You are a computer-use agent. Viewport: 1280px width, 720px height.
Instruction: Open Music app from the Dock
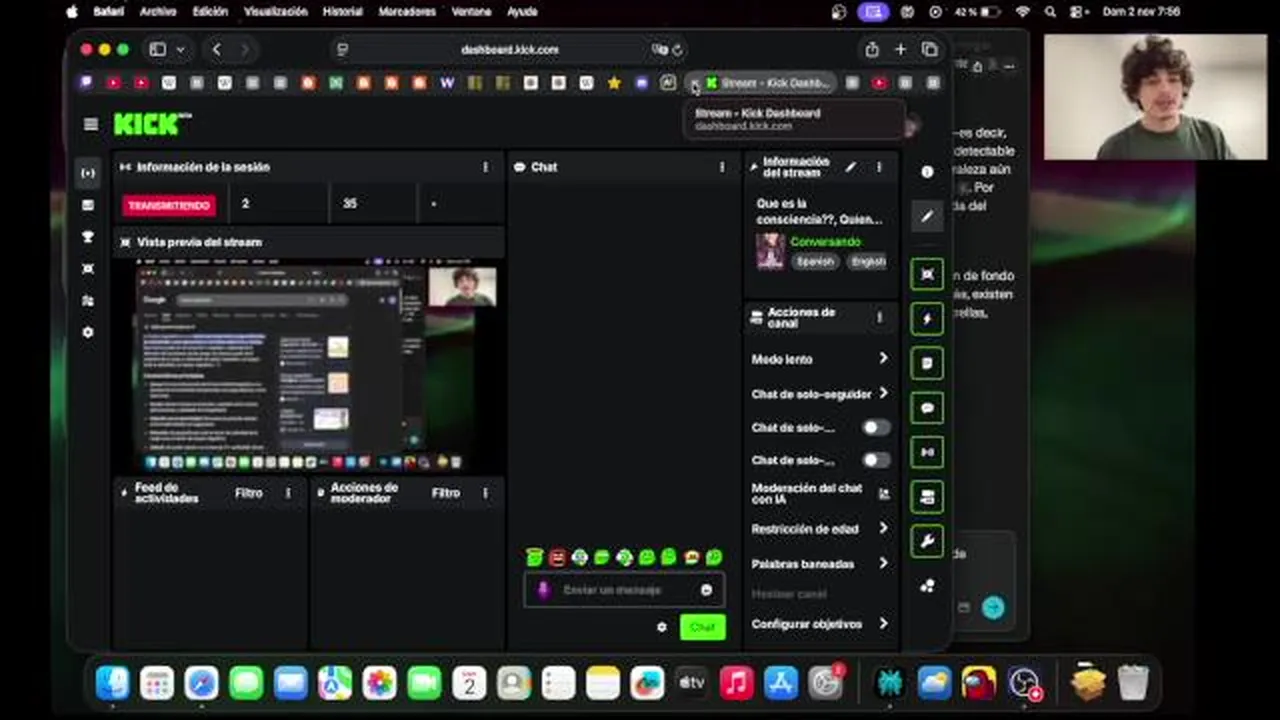736,683
